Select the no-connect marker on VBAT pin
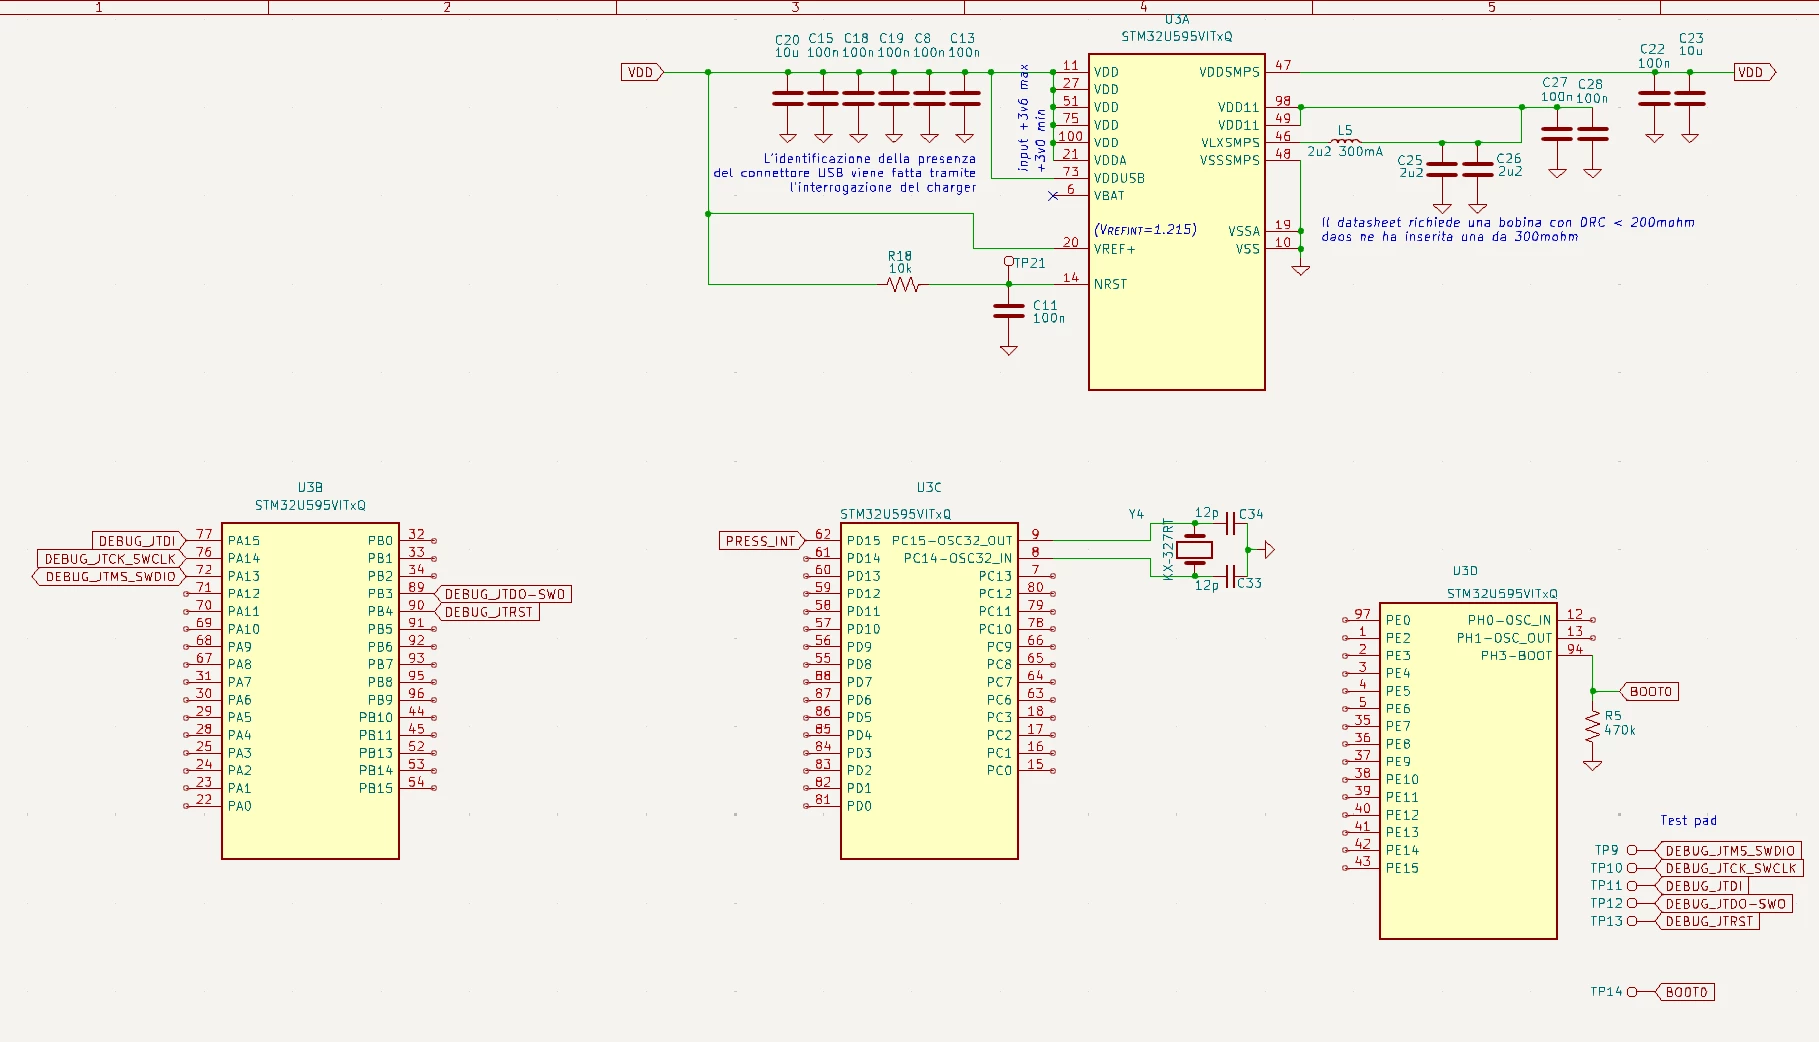The image size is (1819, 1042). pyautogui.click(x=1053, y=196)
